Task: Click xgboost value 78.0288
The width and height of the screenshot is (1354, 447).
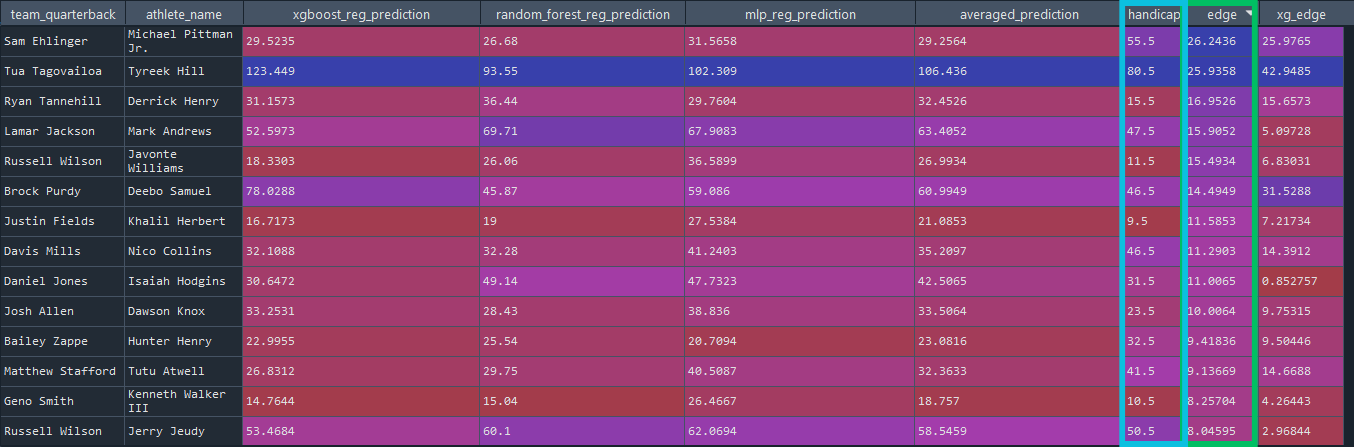Action: pos(360,192)
